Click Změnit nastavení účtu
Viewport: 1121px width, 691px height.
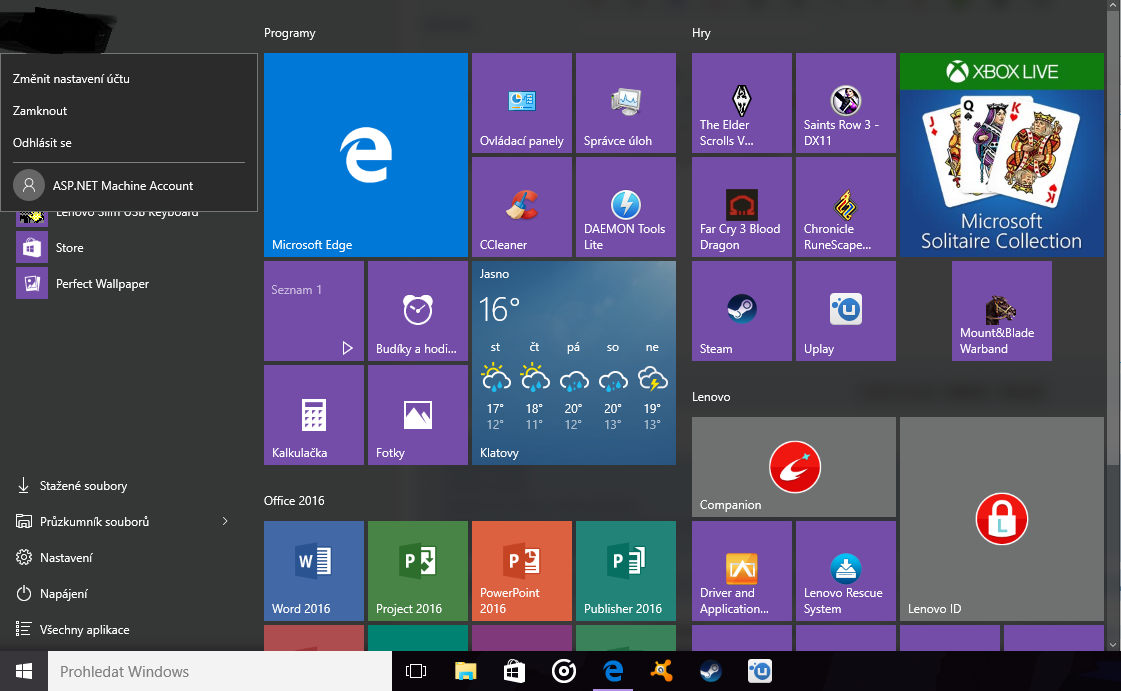point(71,79)
